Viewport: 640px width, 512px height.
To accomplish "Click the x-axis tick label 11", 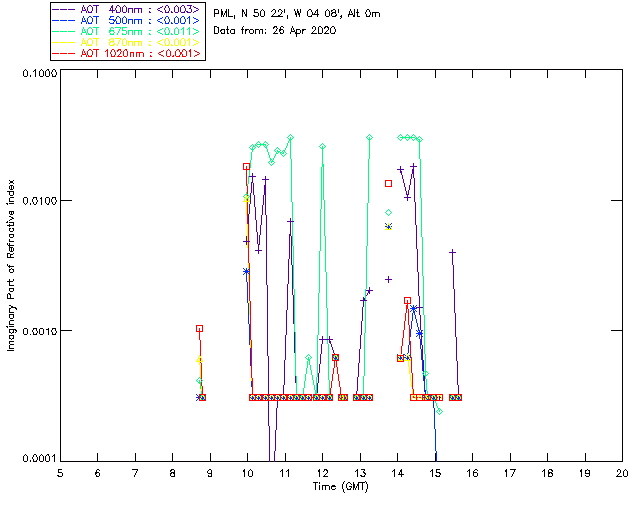I will pyautogui.click(x=285, y=474).
